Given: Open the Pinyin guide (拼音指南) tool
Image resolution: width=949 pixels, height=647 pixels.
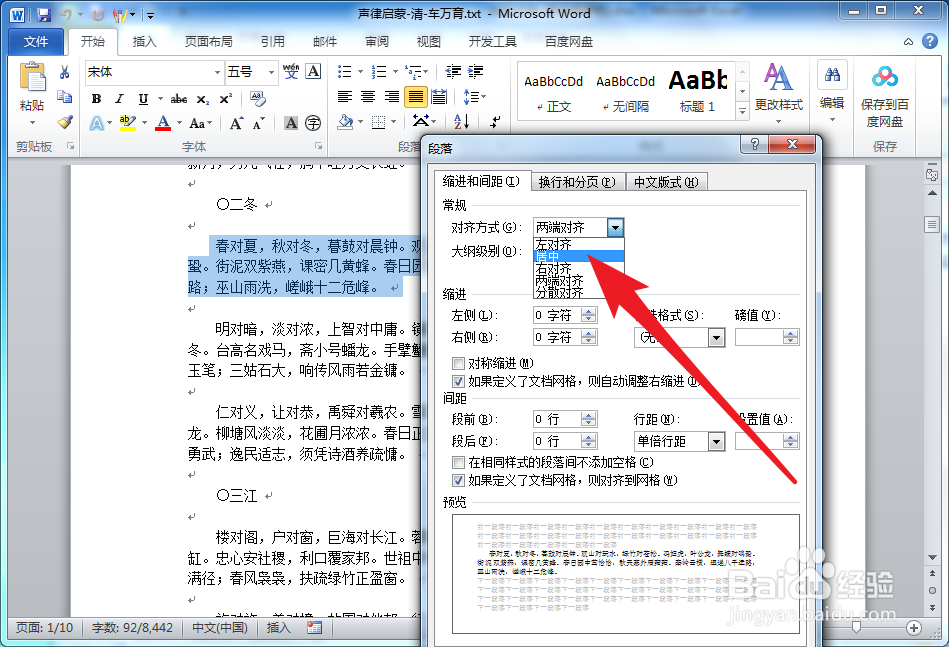Looking at the screenshot, I should coord(290,71).
